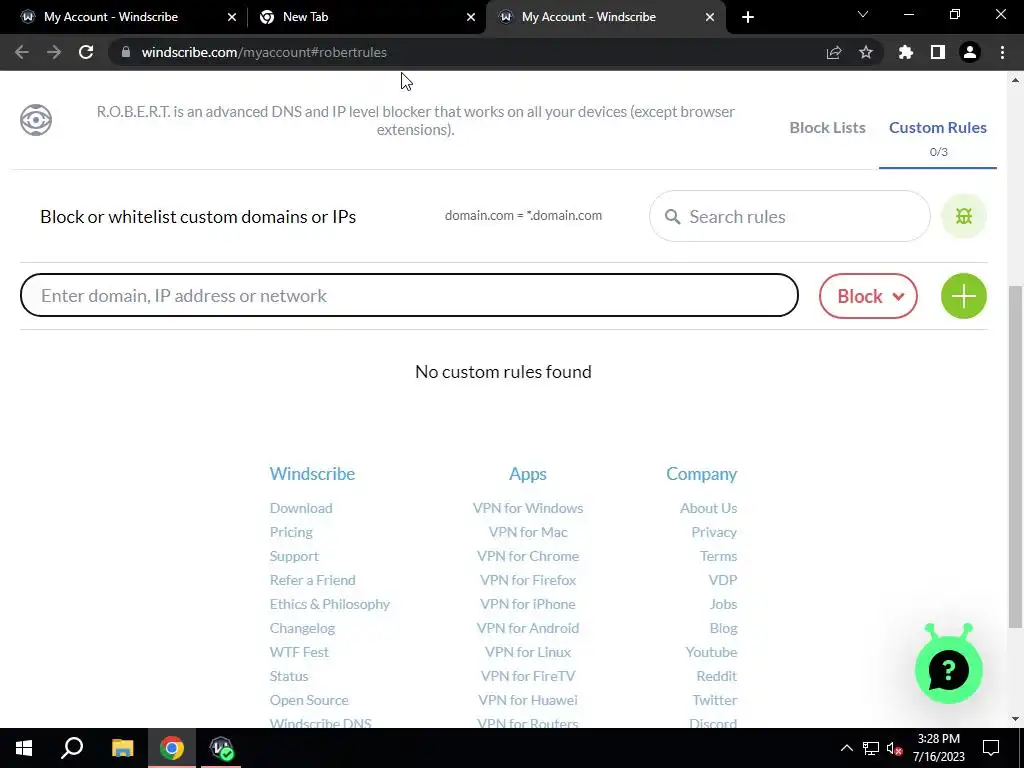
Task: Reload the page with refresh icon
Action: [x=86, y=52]
